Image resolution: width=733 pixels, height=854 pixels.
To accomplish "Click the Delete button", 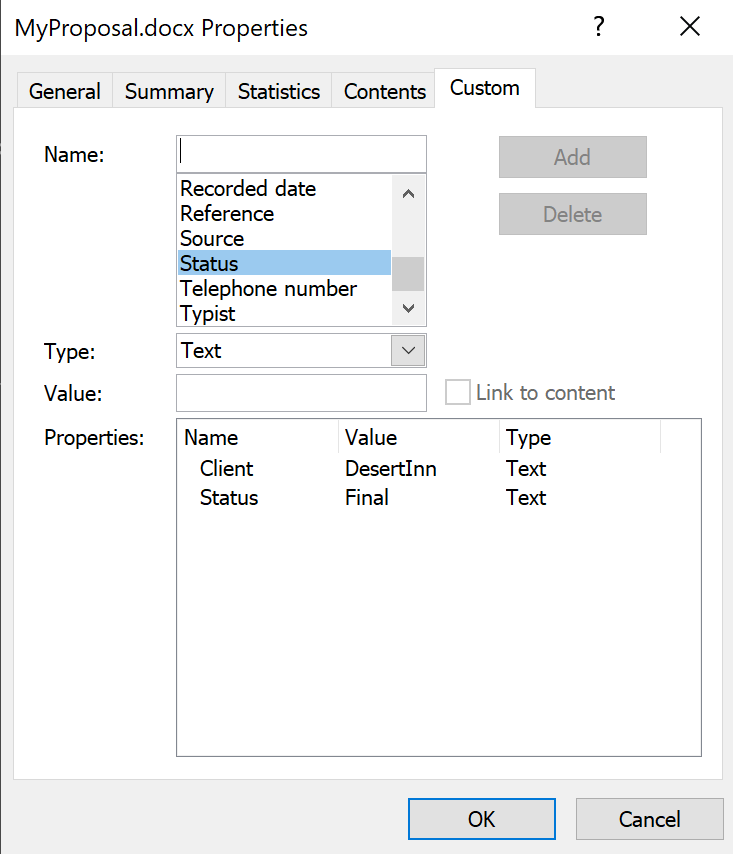I will pyautogui.click(x=572, y=214).
